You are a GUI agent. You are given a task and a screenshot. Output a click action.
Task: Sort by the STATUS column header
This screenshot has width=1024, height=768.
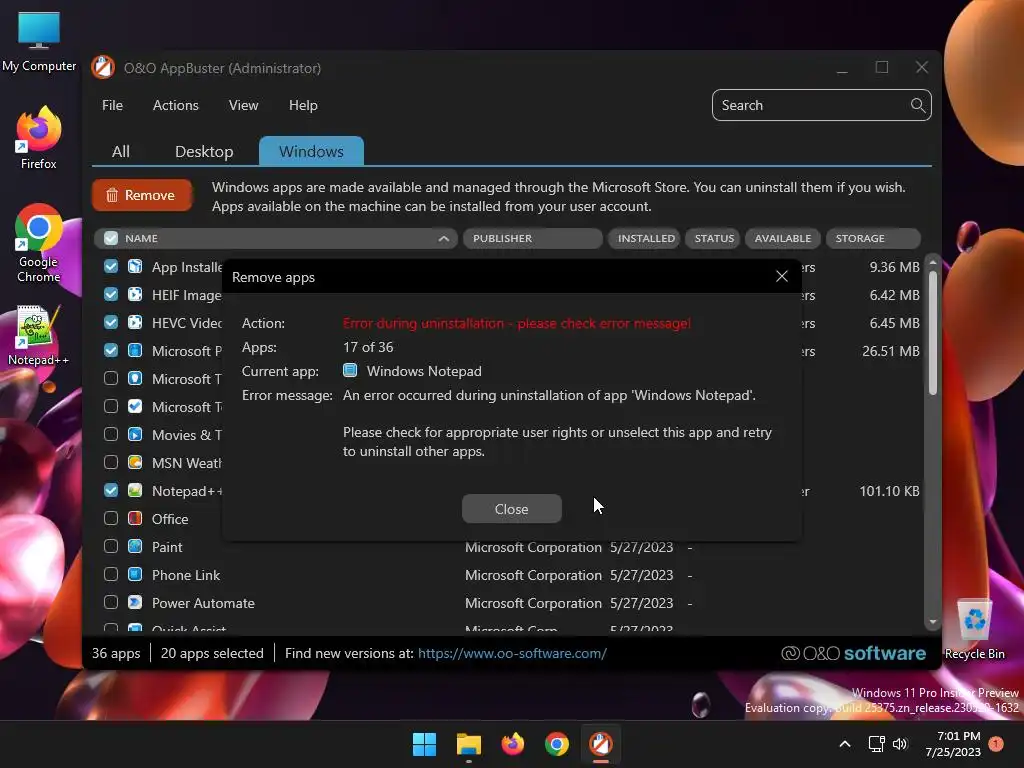tap(713, 238)
